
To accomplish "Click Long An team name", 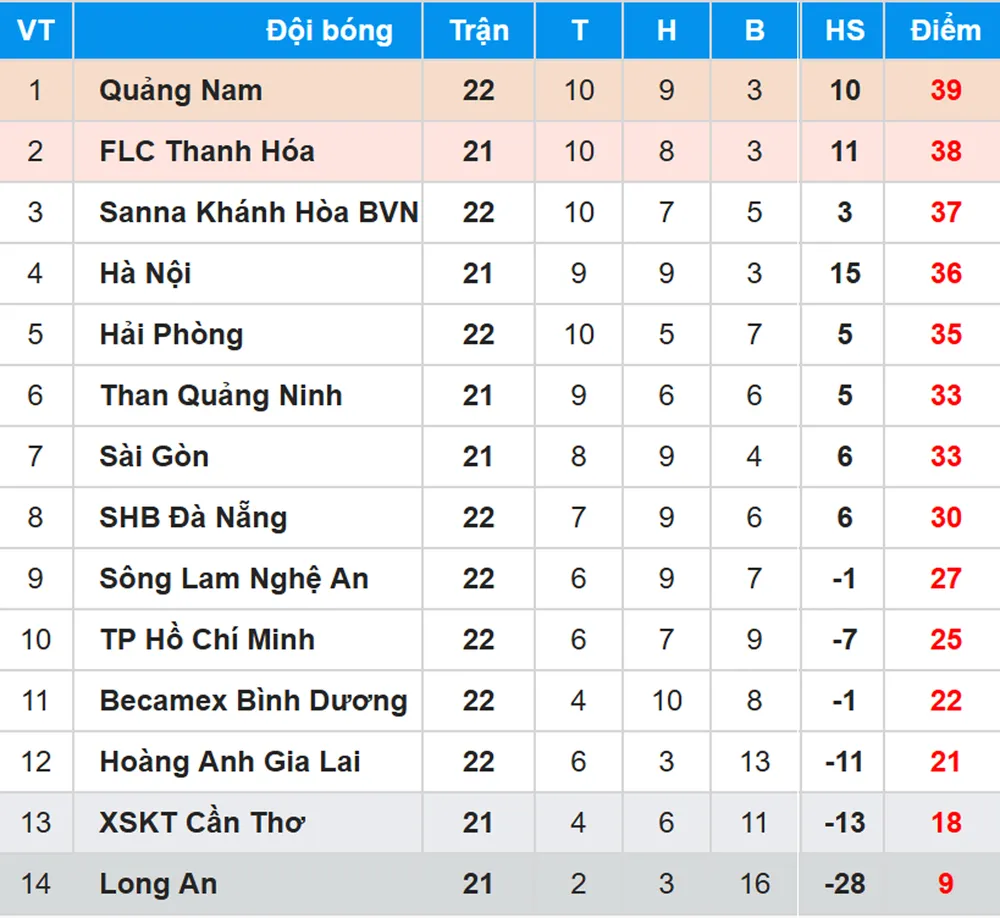I will coord(158,884).
